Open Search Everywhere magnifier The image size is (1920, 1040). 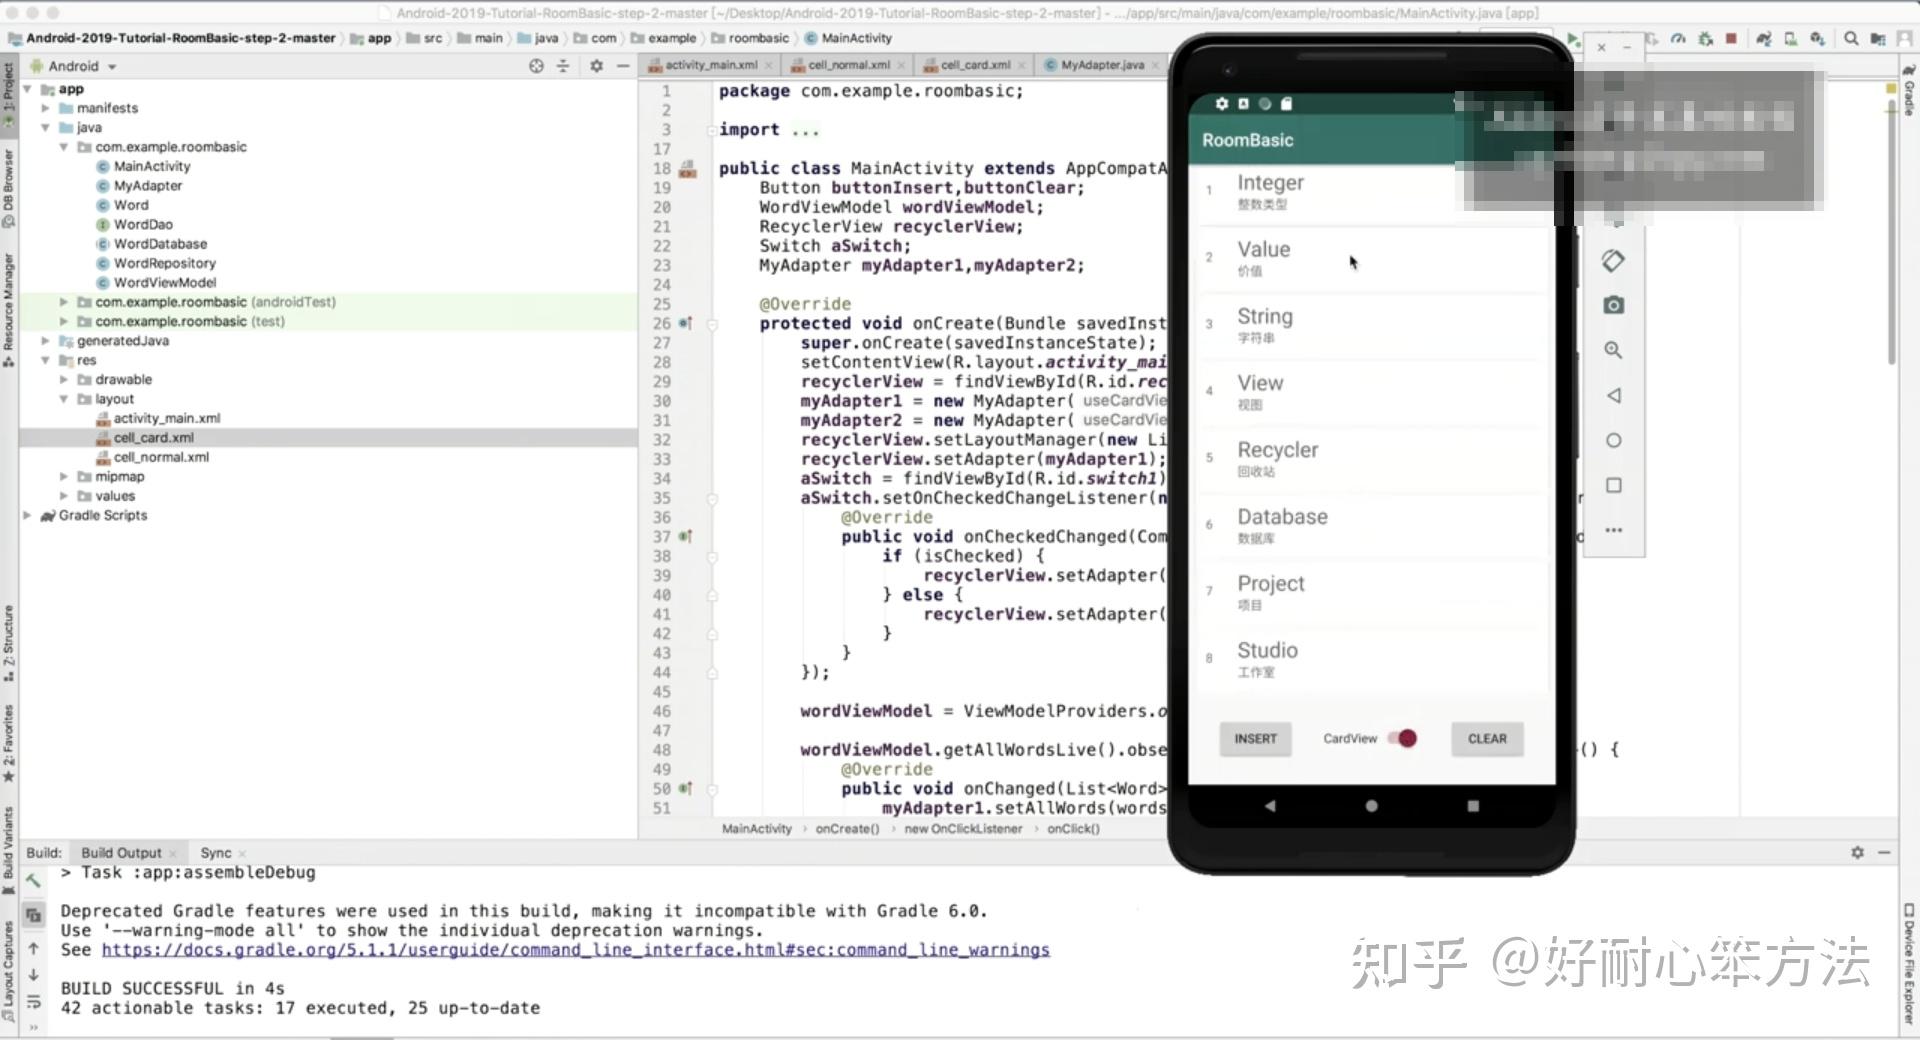[1850, 38]
